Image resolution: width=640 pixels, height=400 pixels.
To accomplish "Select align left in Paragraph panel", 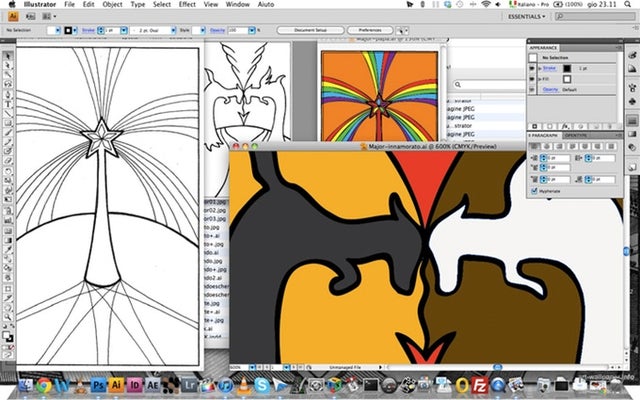I will pos(534,146).
